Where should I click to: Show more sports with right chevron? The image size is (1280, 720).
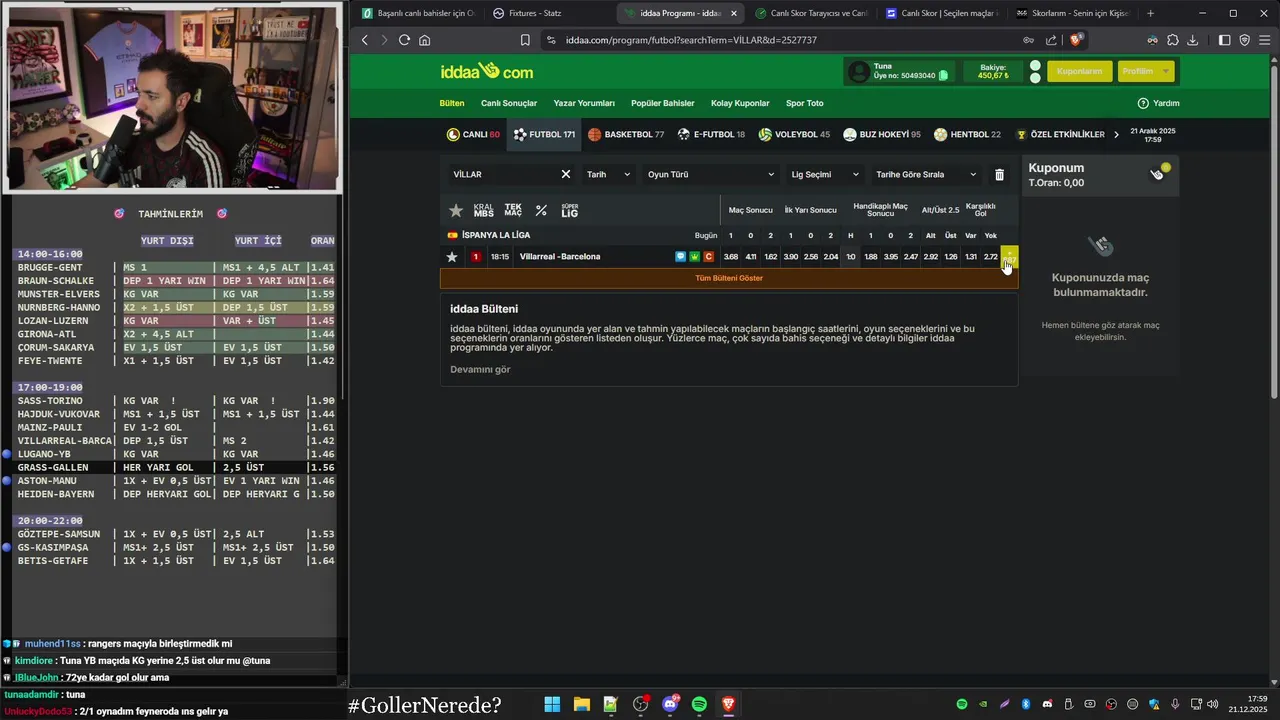point(1116,134)
